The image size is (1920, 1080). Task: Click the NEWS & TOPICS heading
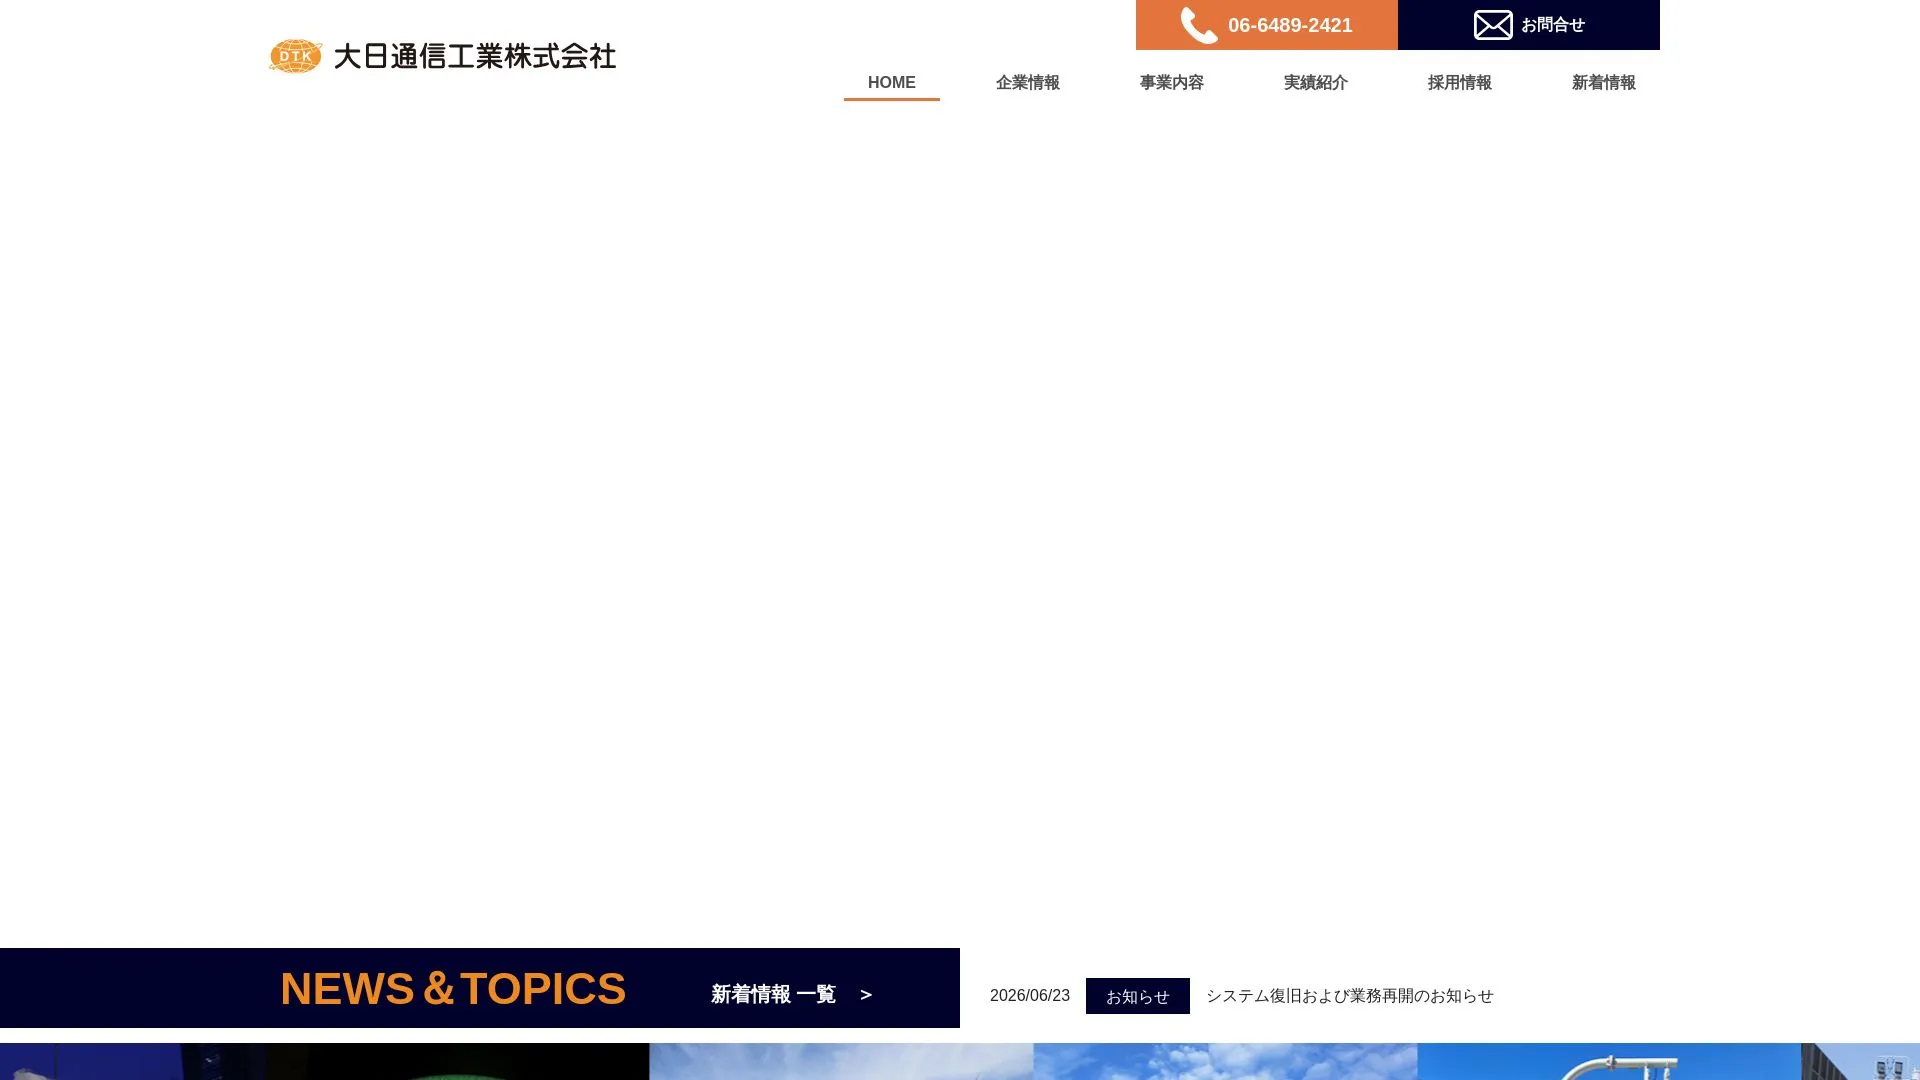pos(453,989)
